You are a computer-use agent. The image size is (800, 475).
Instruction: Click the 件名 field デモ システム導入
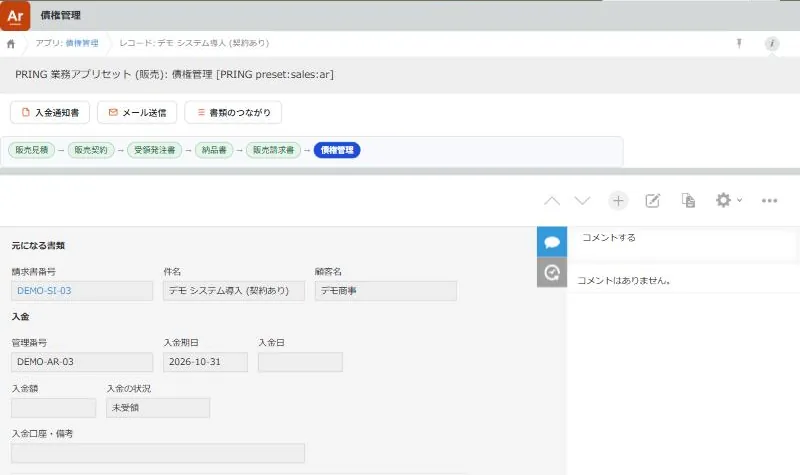[x=234, y=291]
